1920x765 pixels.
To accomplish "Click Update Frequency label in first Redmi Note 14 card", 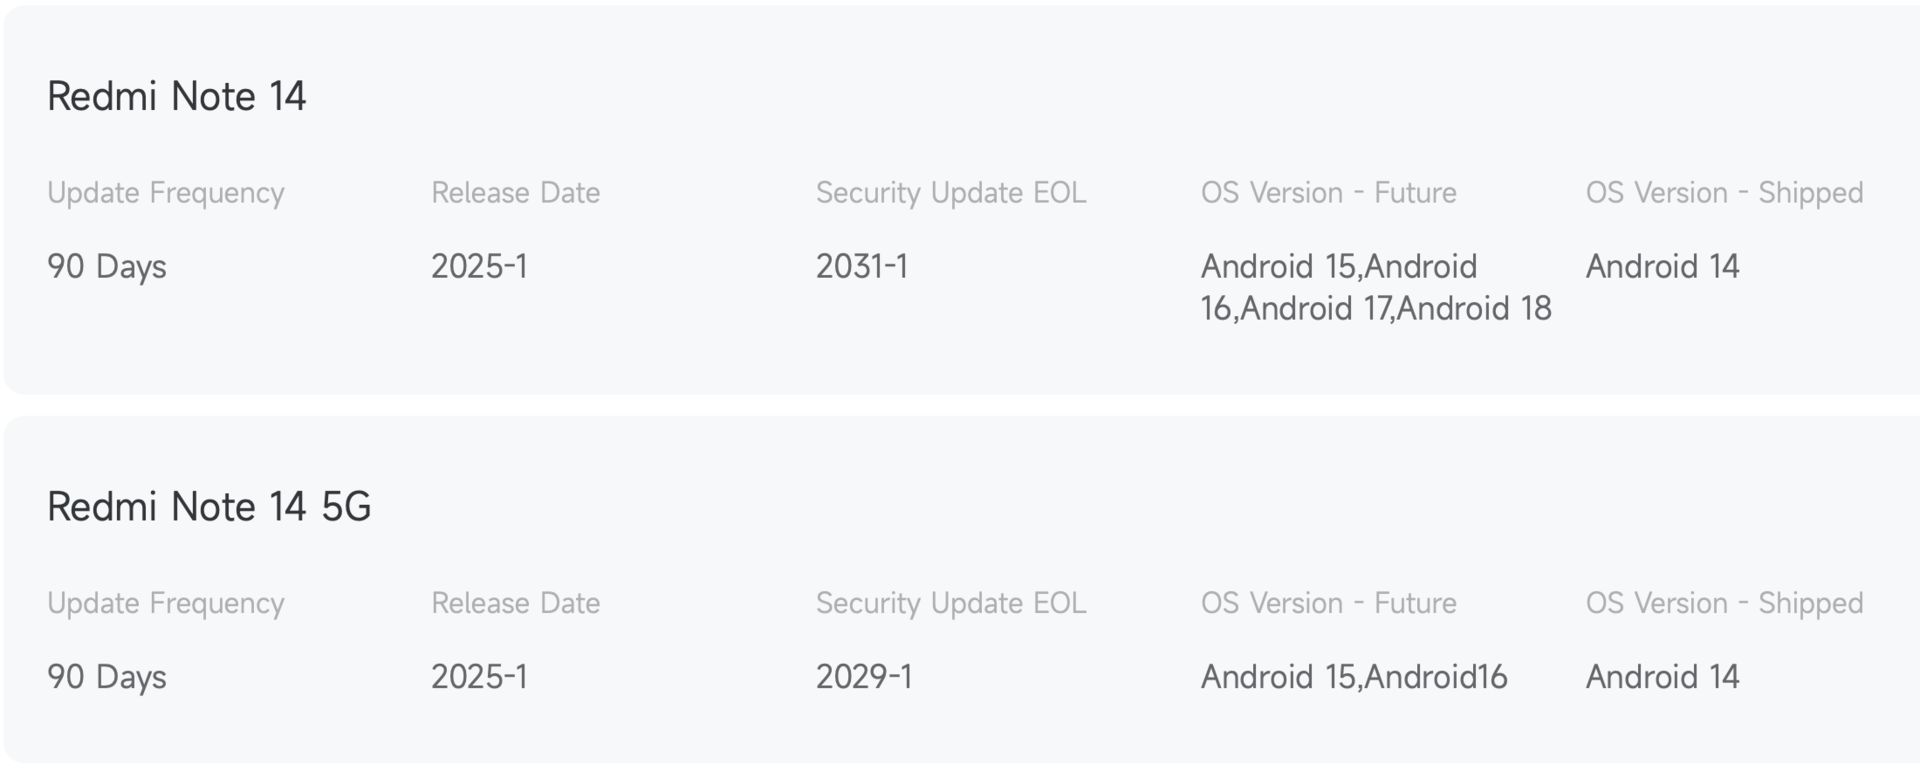I will tap(166, 193).
